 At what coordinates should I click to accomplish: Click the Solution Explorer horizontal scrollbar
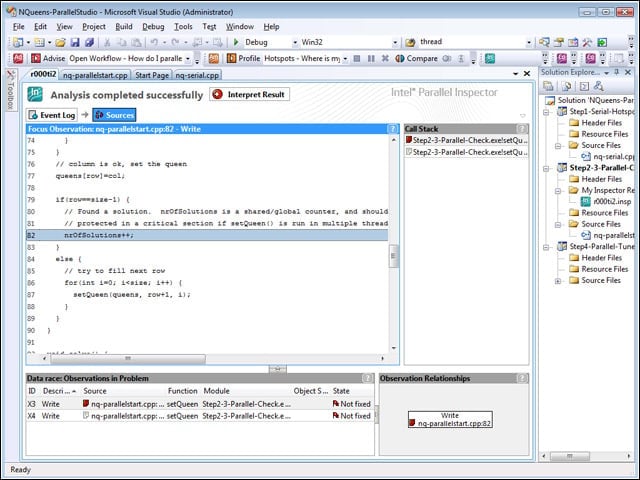pyautogui.click(x=569, y=456)
